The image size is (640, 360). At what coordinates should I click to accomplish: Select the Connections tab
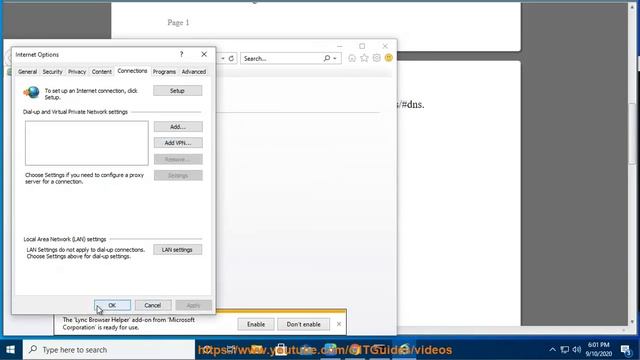(132, 71)
